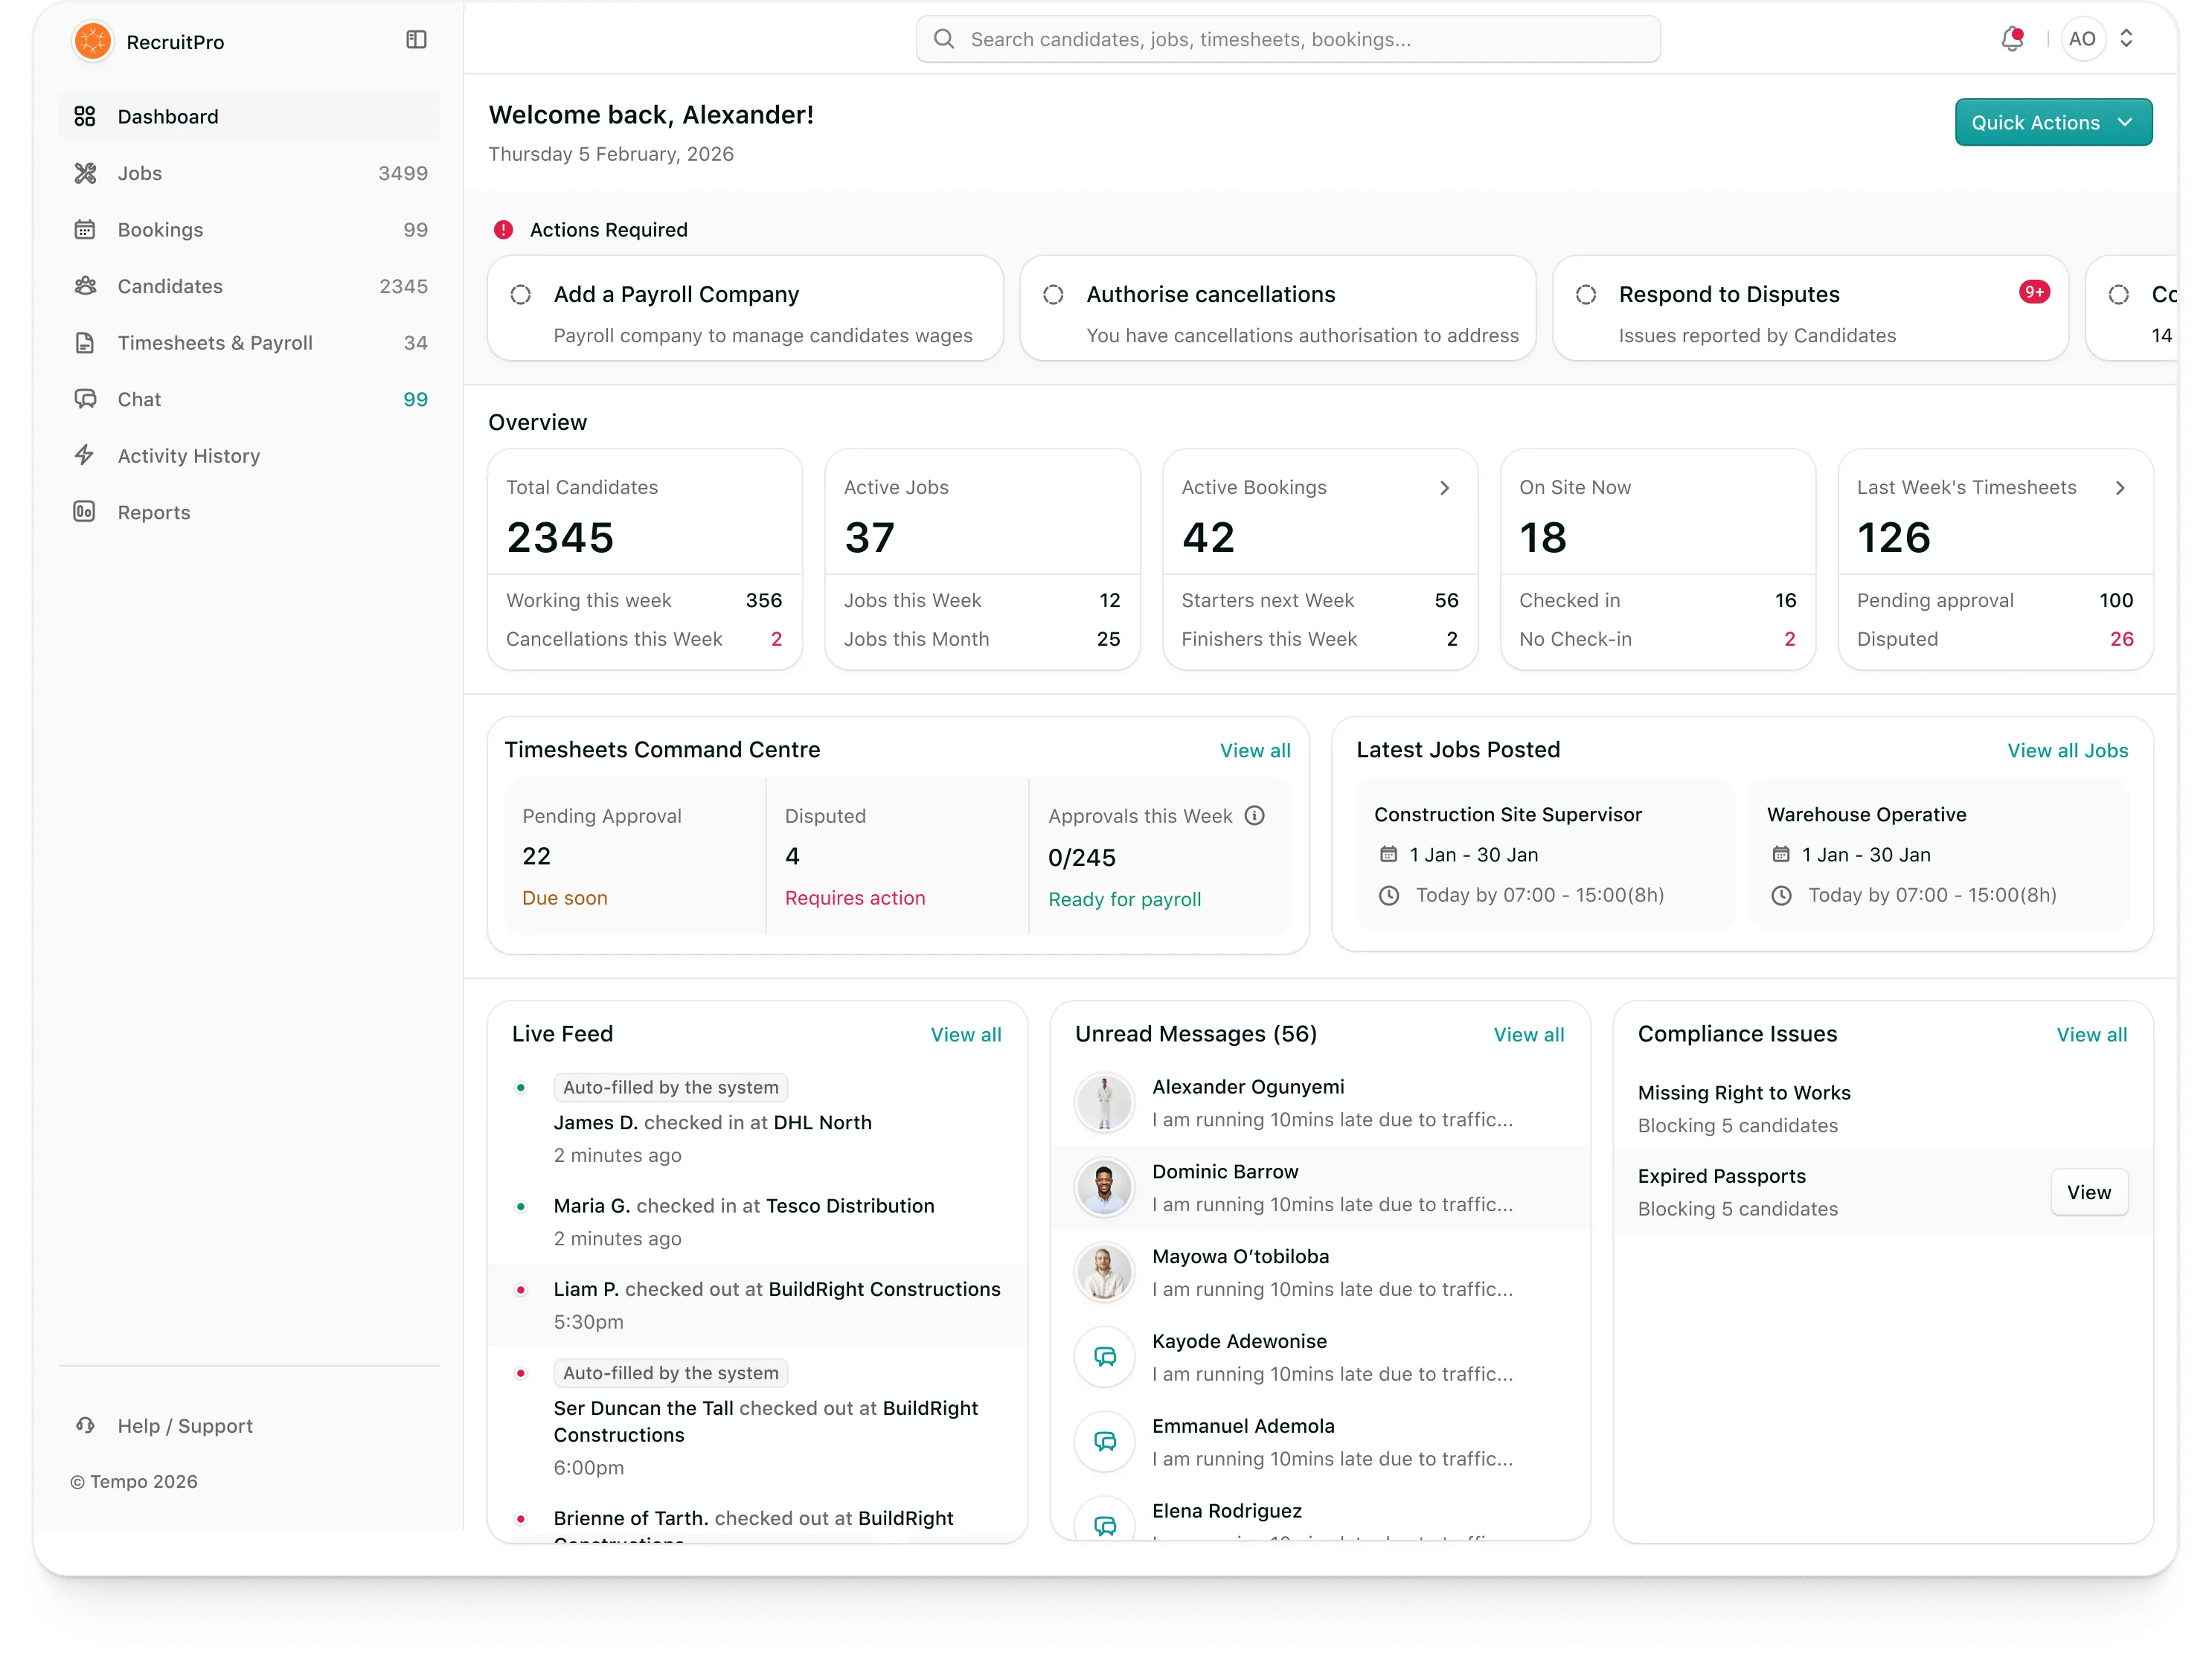The height and width of the screenshot is (1679, 2212).
Task: Tick circle on Authorise cancellations
Action: point(1053,295)
